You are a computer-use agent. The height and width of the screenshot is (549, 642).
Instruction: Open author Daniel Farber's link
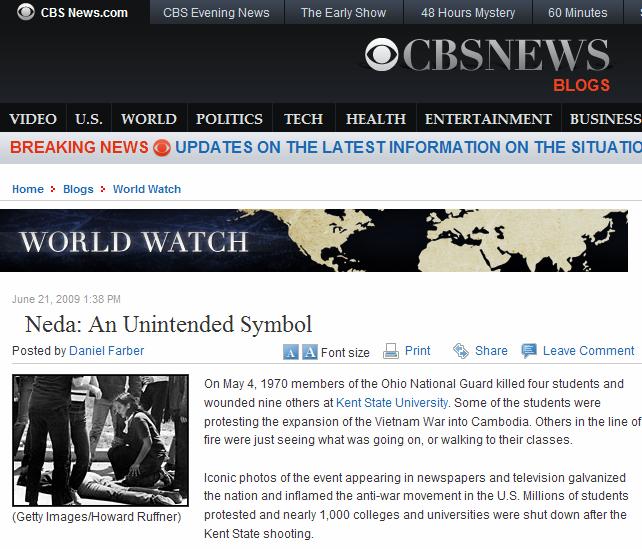coord(106,351)
